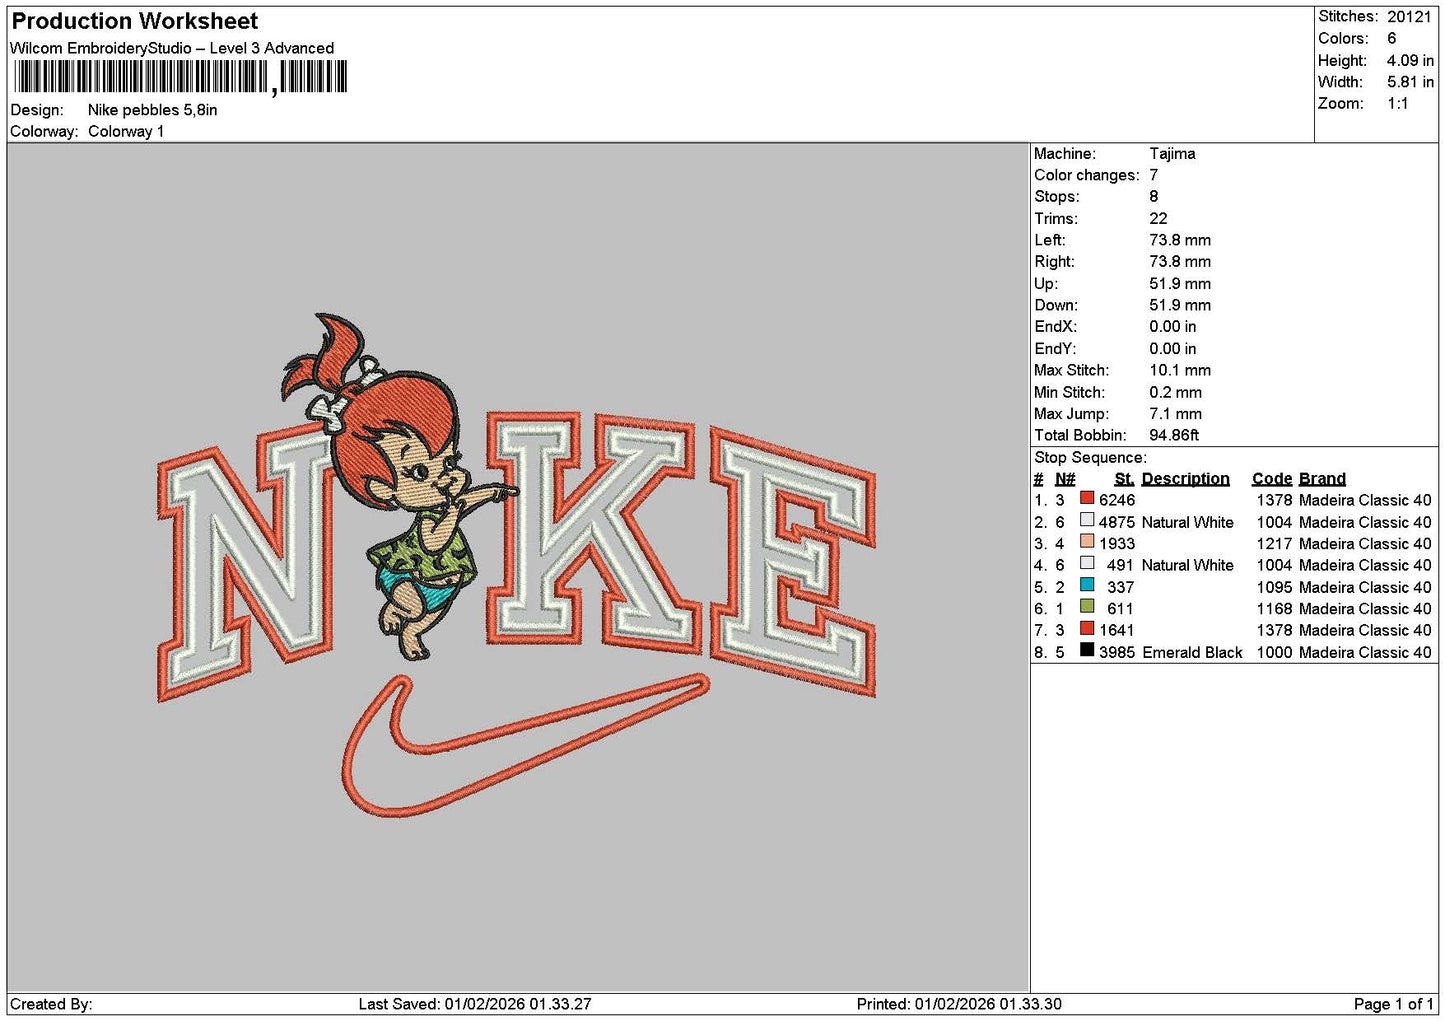Click the Stitches value 20121
1445x1021 pixels.
click(1409, 16)
